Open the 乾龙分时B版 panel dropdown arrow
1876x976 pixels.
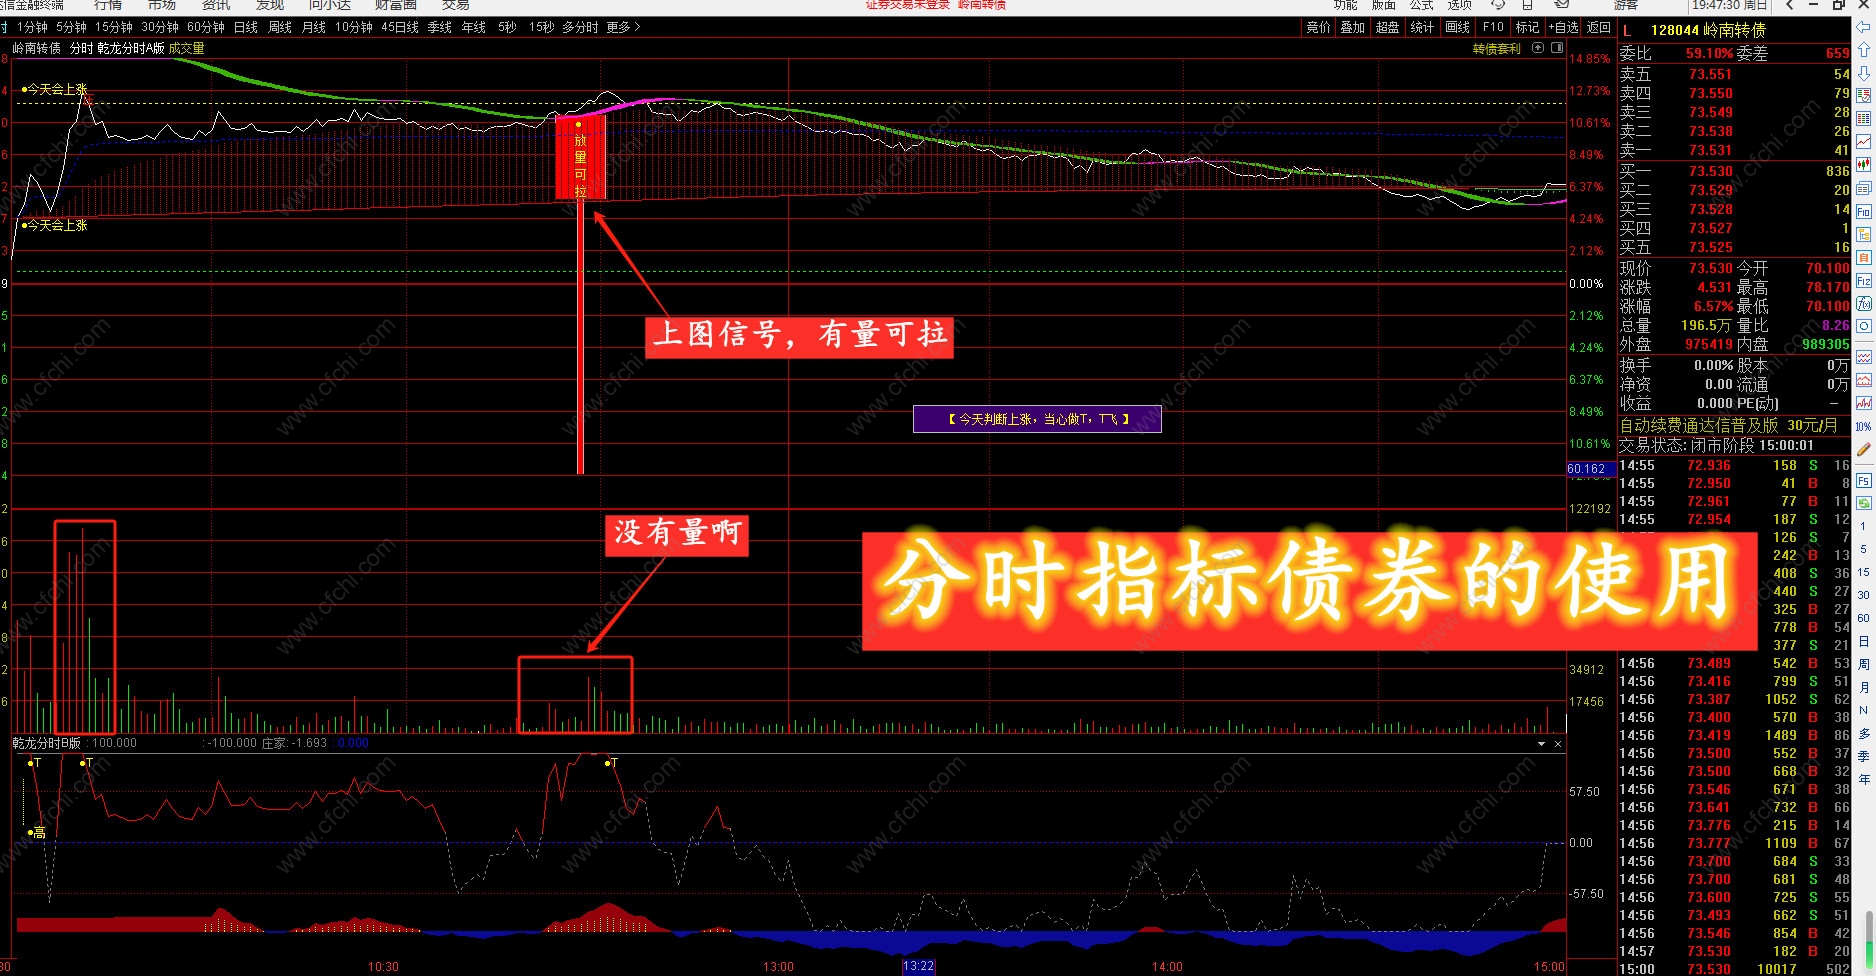point(1541,744)
